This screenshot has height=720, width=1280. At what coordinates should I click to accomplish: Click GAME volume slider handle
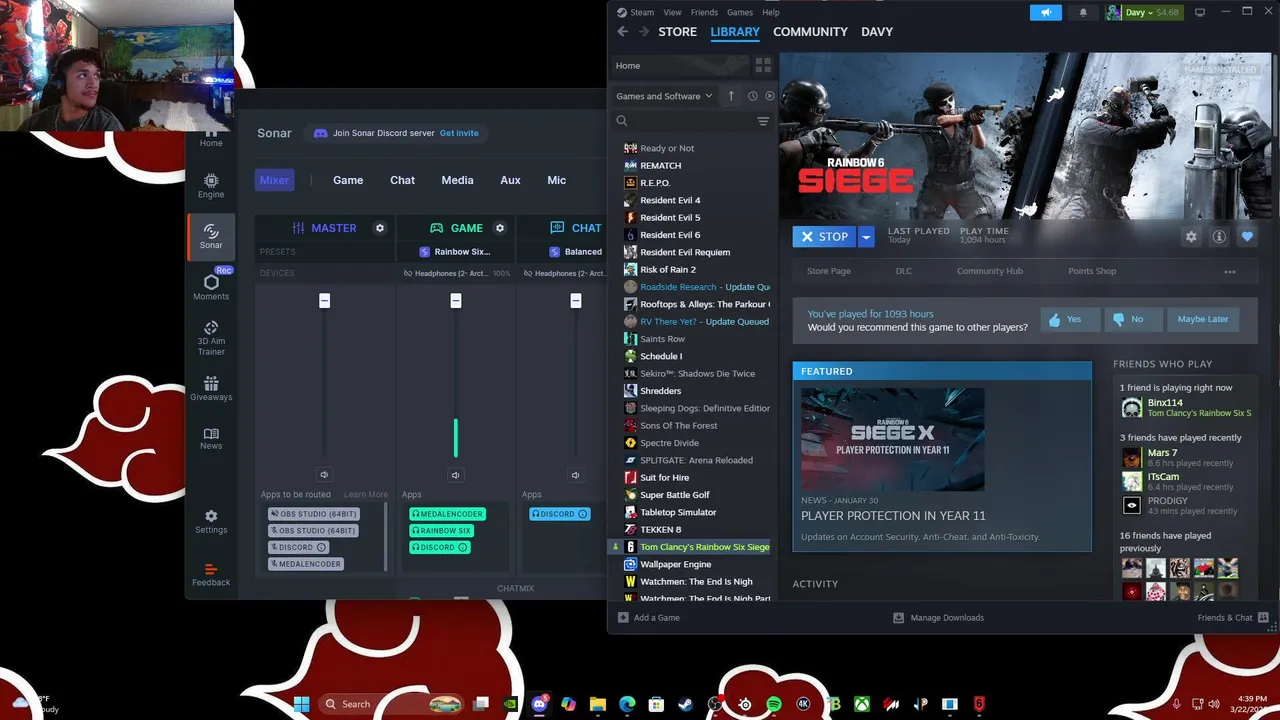point(455,301)
